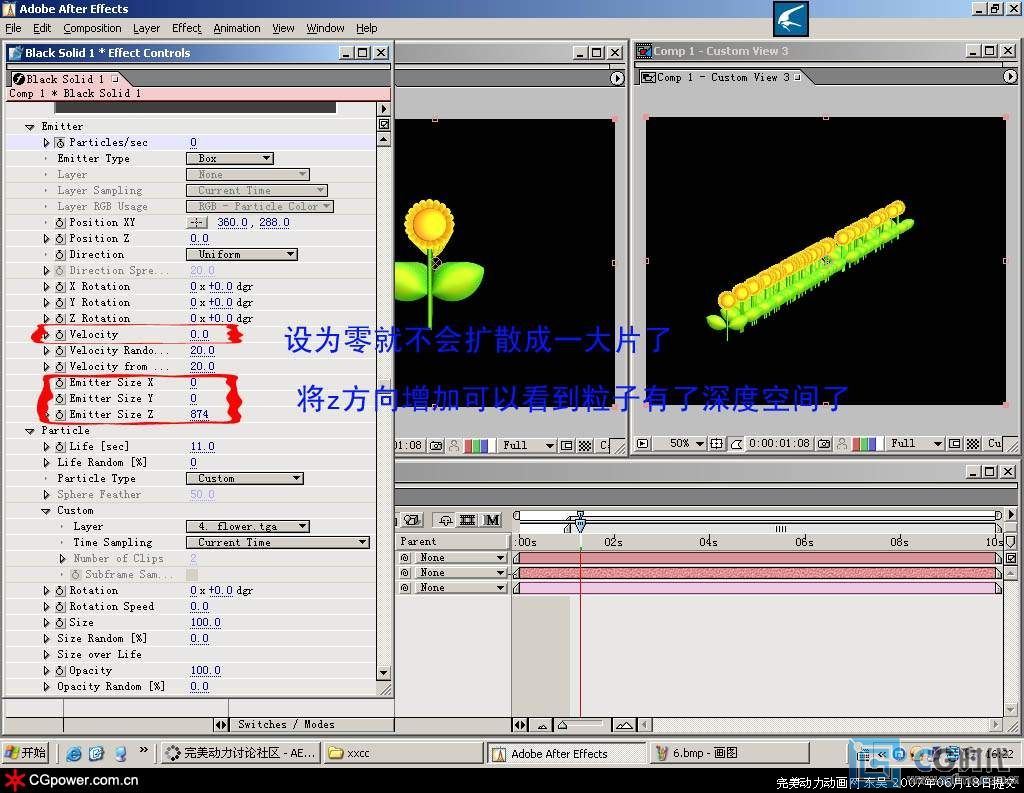The width and height of the screenshot is (1024, 793).
Task: Open Internet Explorer quick launch icon
Action: point(74,754)
